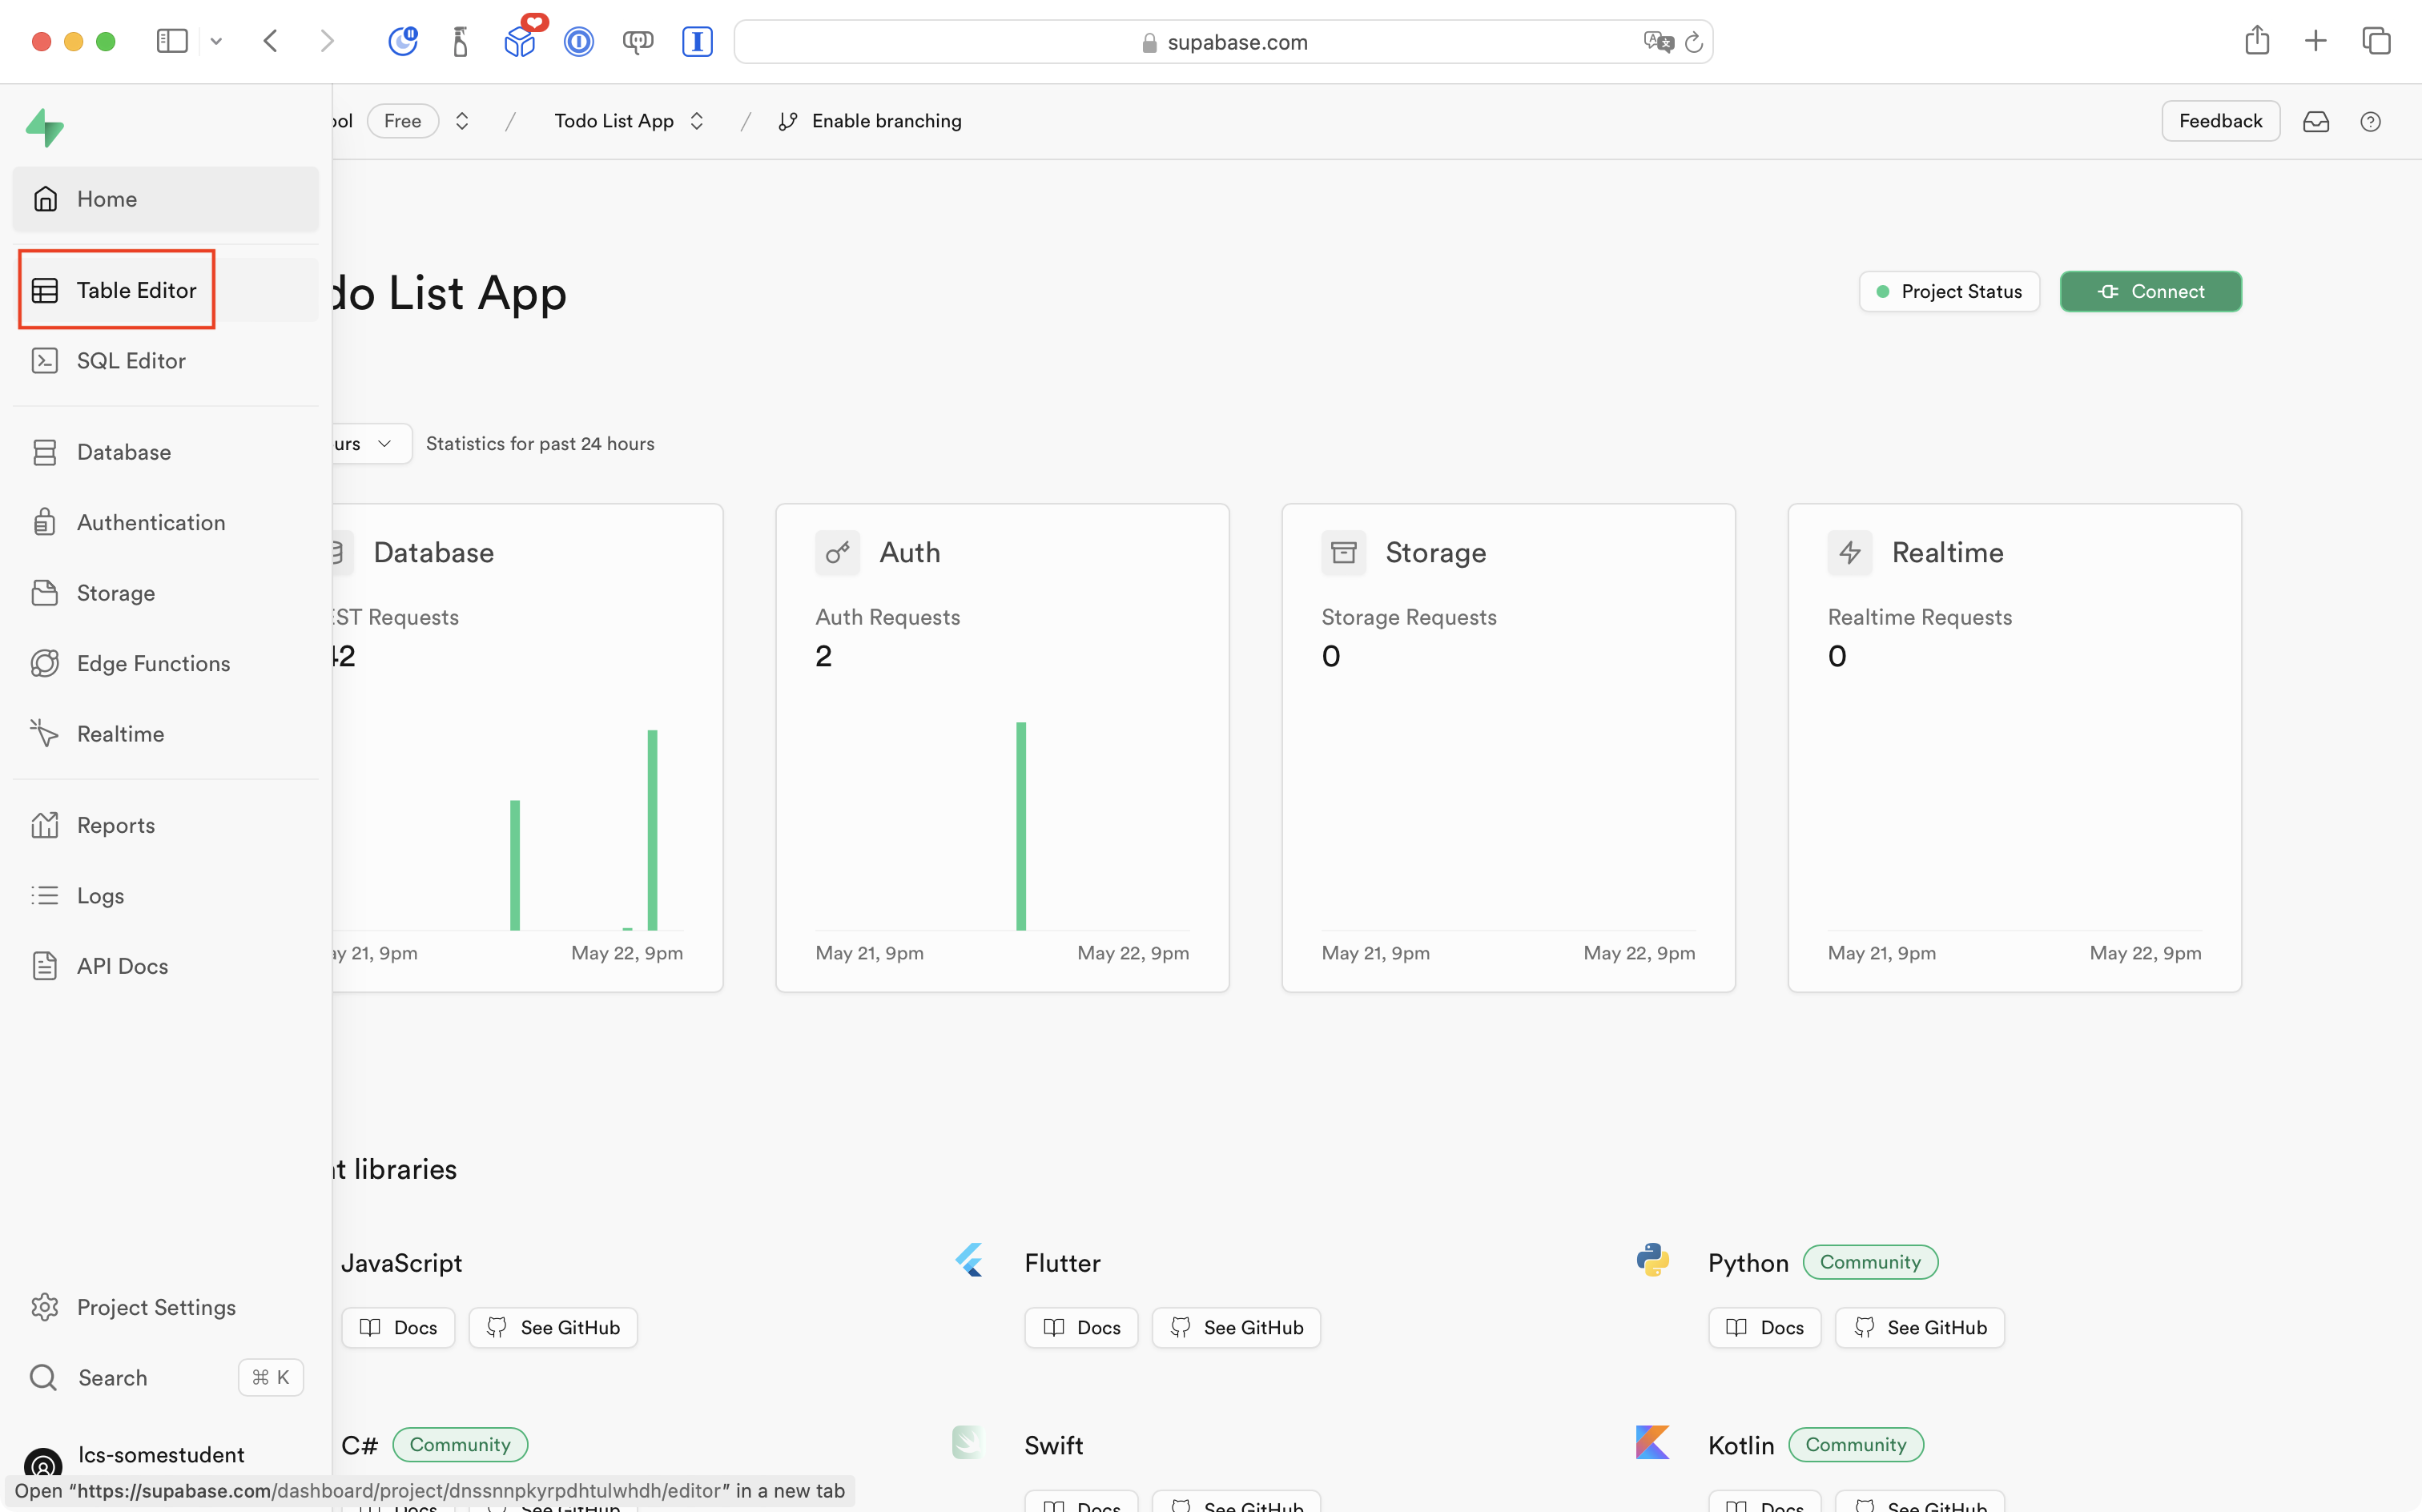Click the Feedback button
The height and width of the screenshot is (1512, 2422).
pos(2219,121)
